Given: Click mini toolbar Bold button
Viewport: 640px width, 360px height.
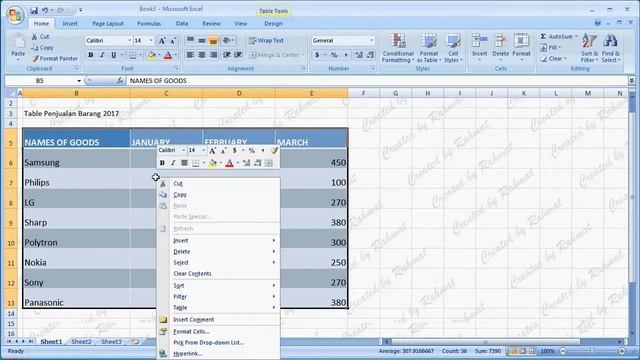Looking at the screenshot, I should tap(162, 163).
